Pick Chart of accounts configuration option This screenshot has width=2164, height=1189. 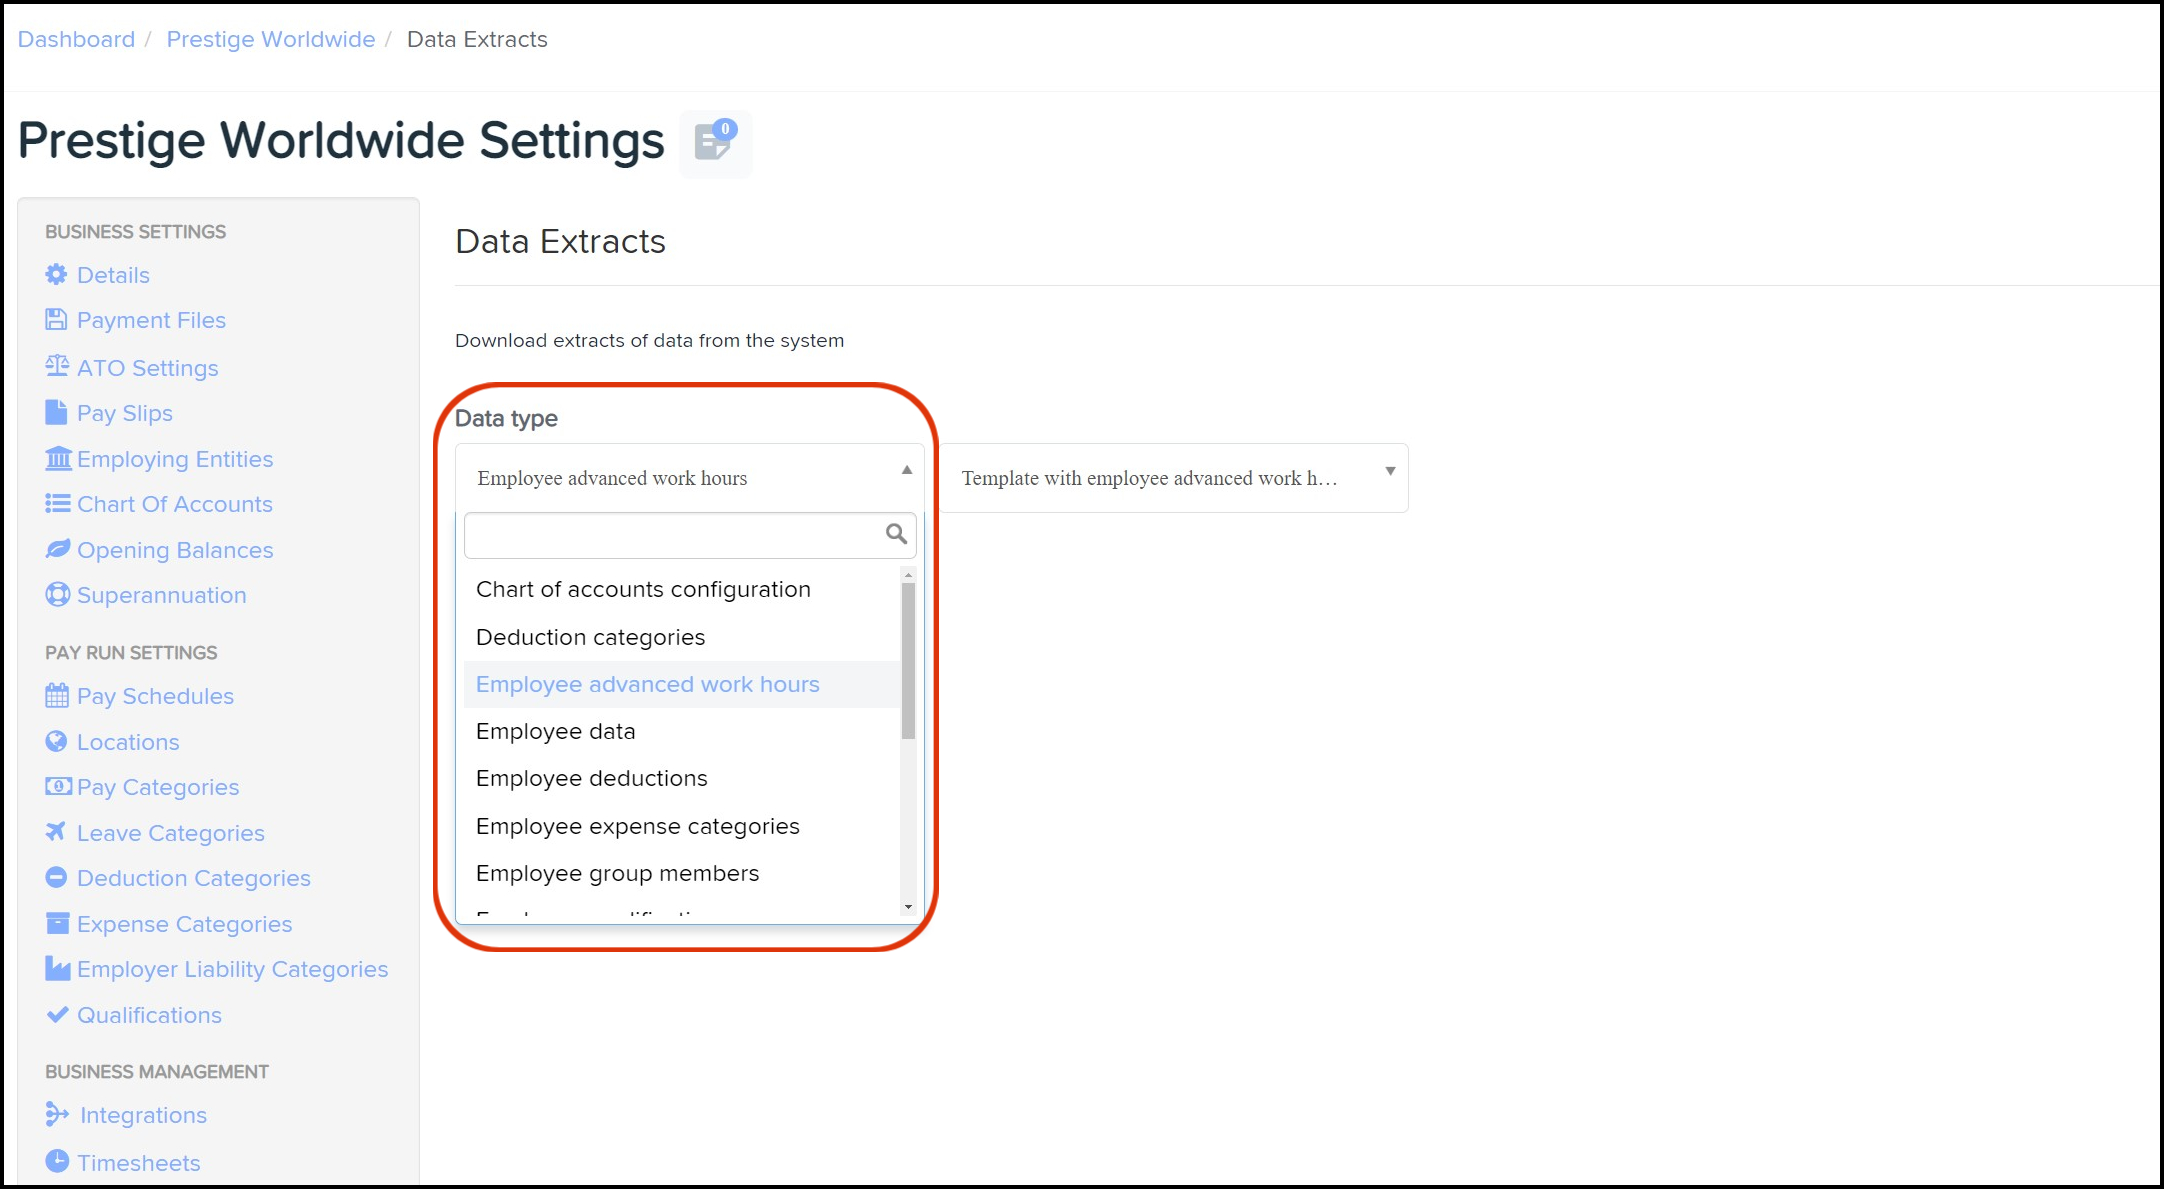643,590
